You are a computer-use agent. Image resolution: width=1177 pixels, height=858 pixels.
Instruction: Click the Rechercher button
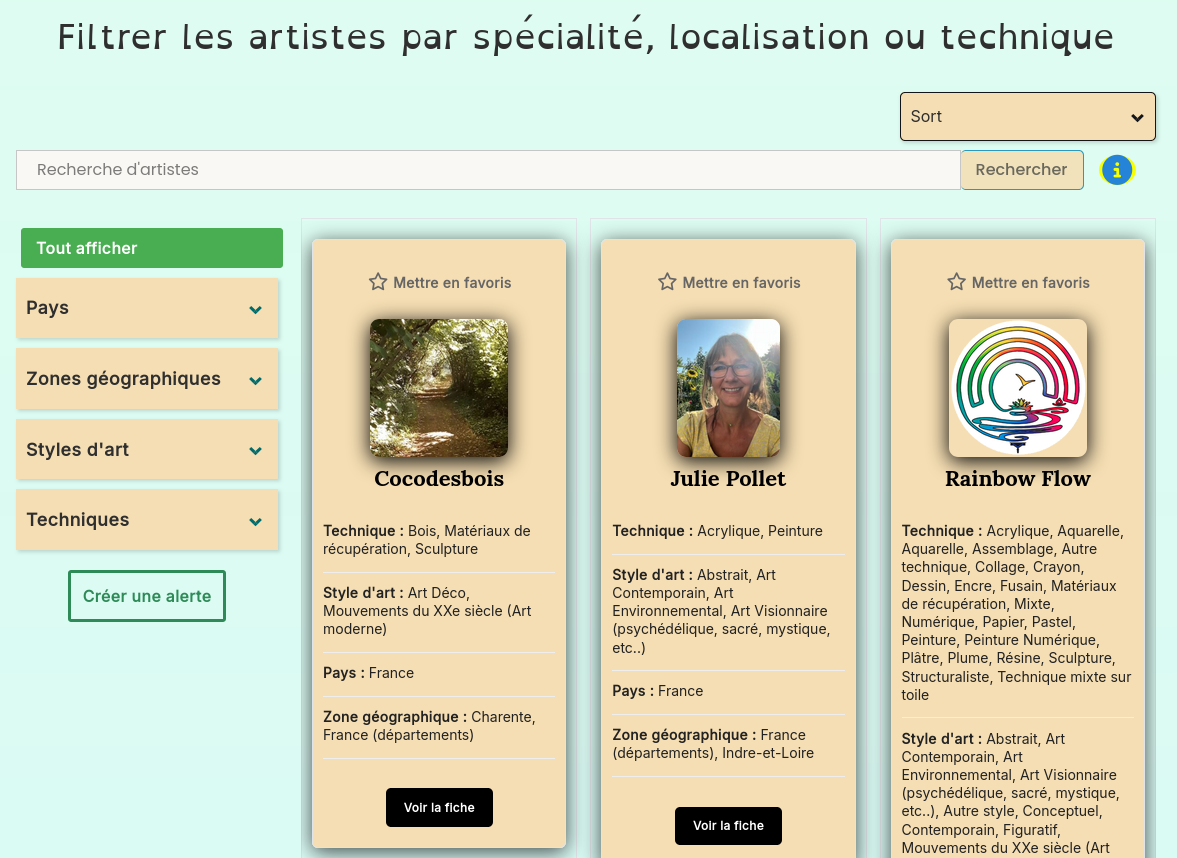[x=1021, y=170]
